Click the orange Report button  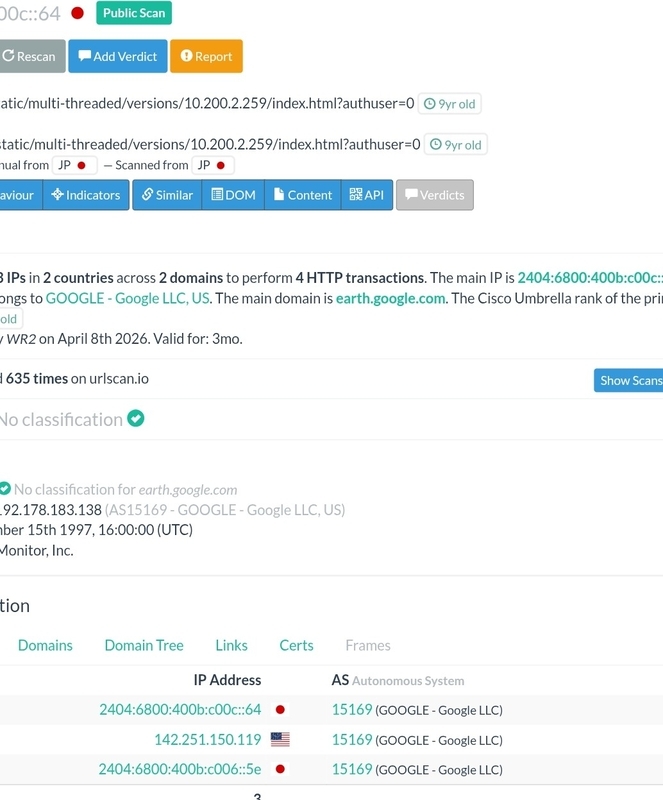pyautogui.click(x=206, y=56)
